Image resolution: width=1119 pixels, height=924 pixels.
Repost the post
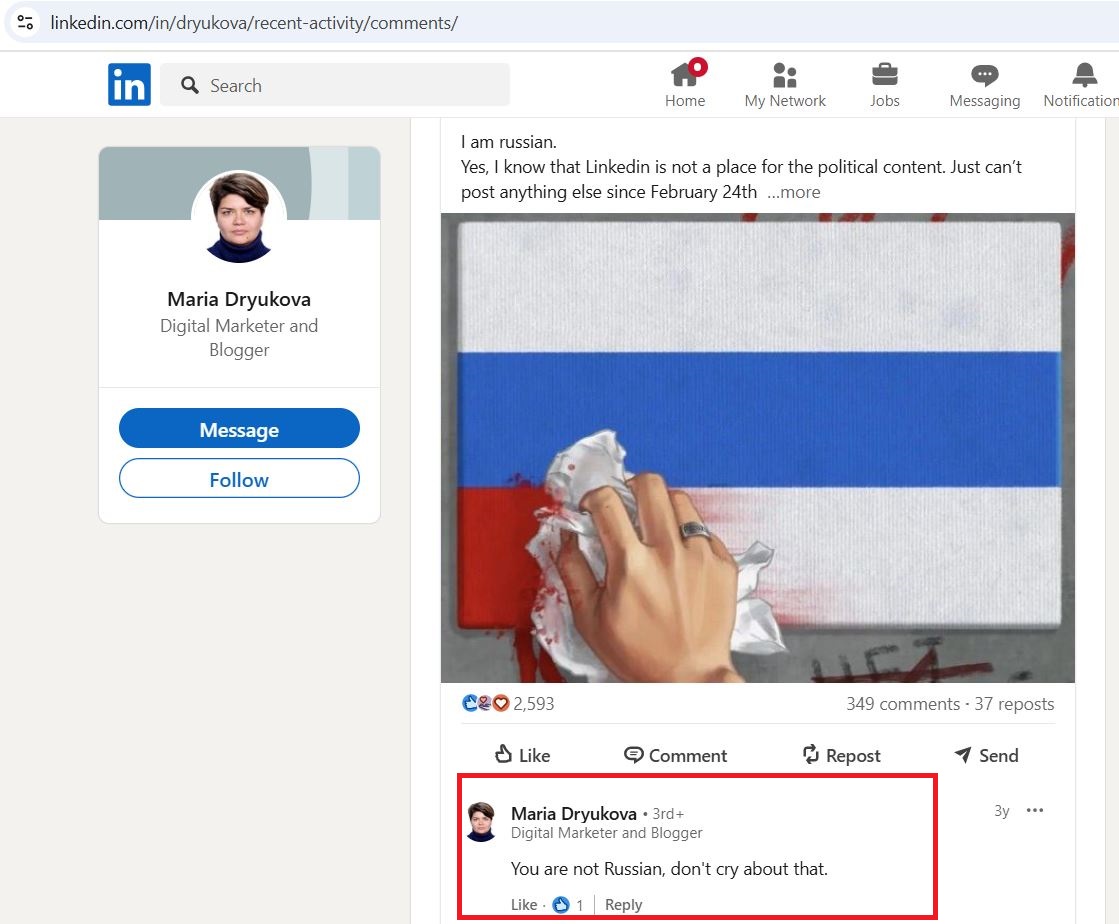tap(841, 755)
